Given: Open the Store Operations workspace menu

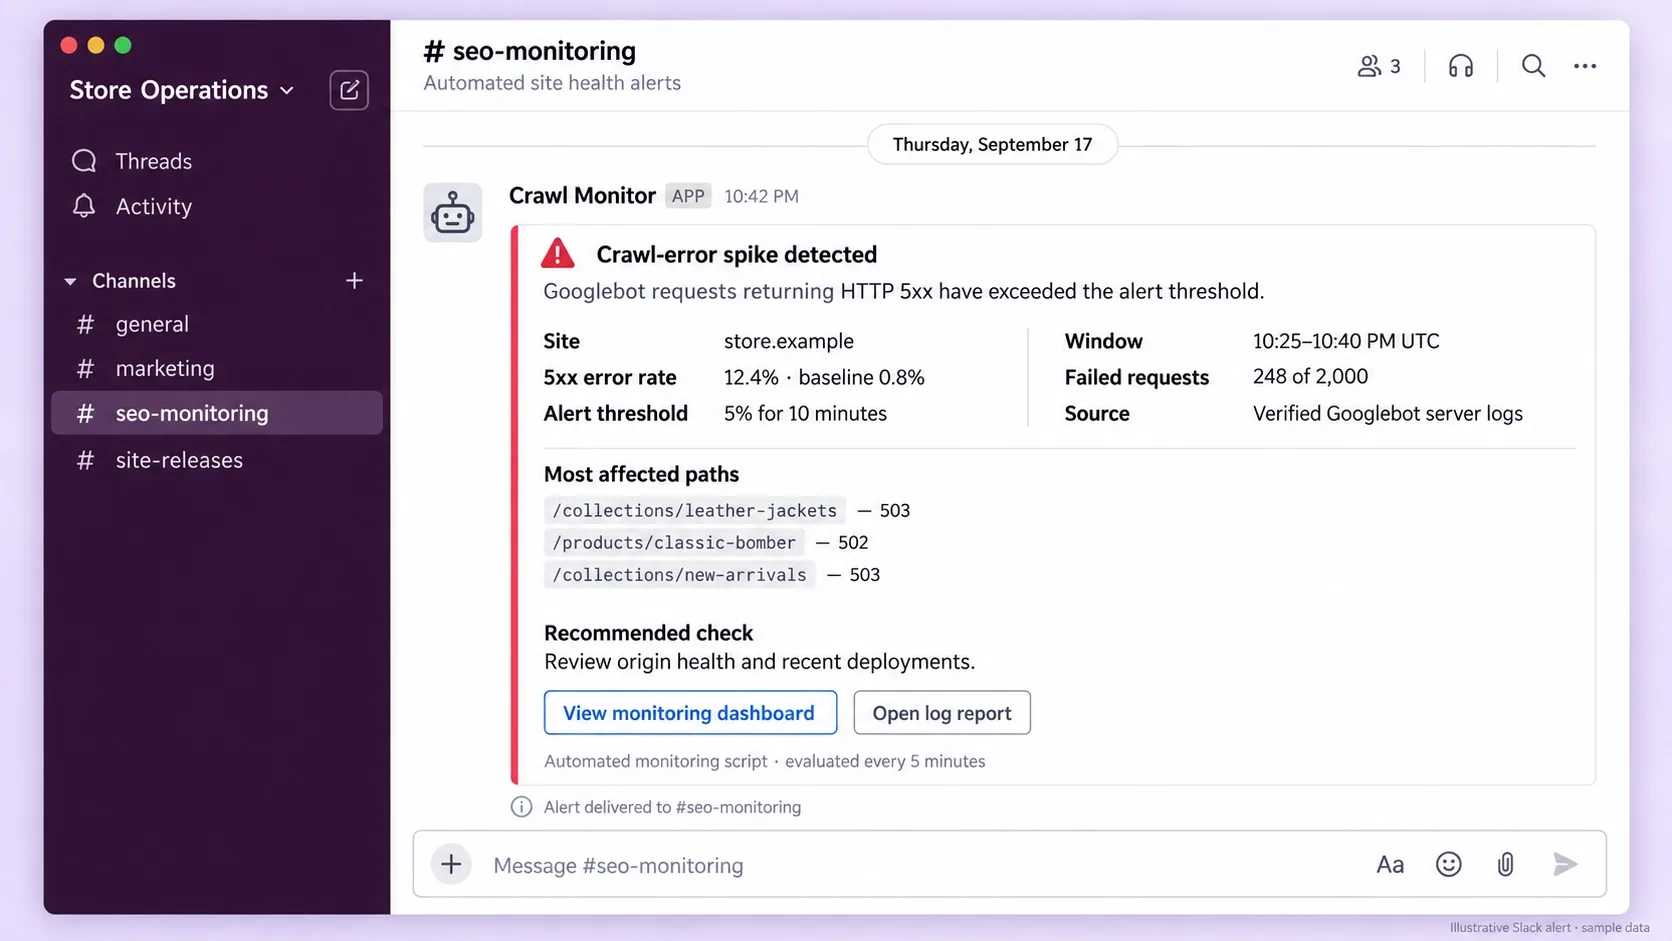Looking at the screenshot, I should 182,90.
